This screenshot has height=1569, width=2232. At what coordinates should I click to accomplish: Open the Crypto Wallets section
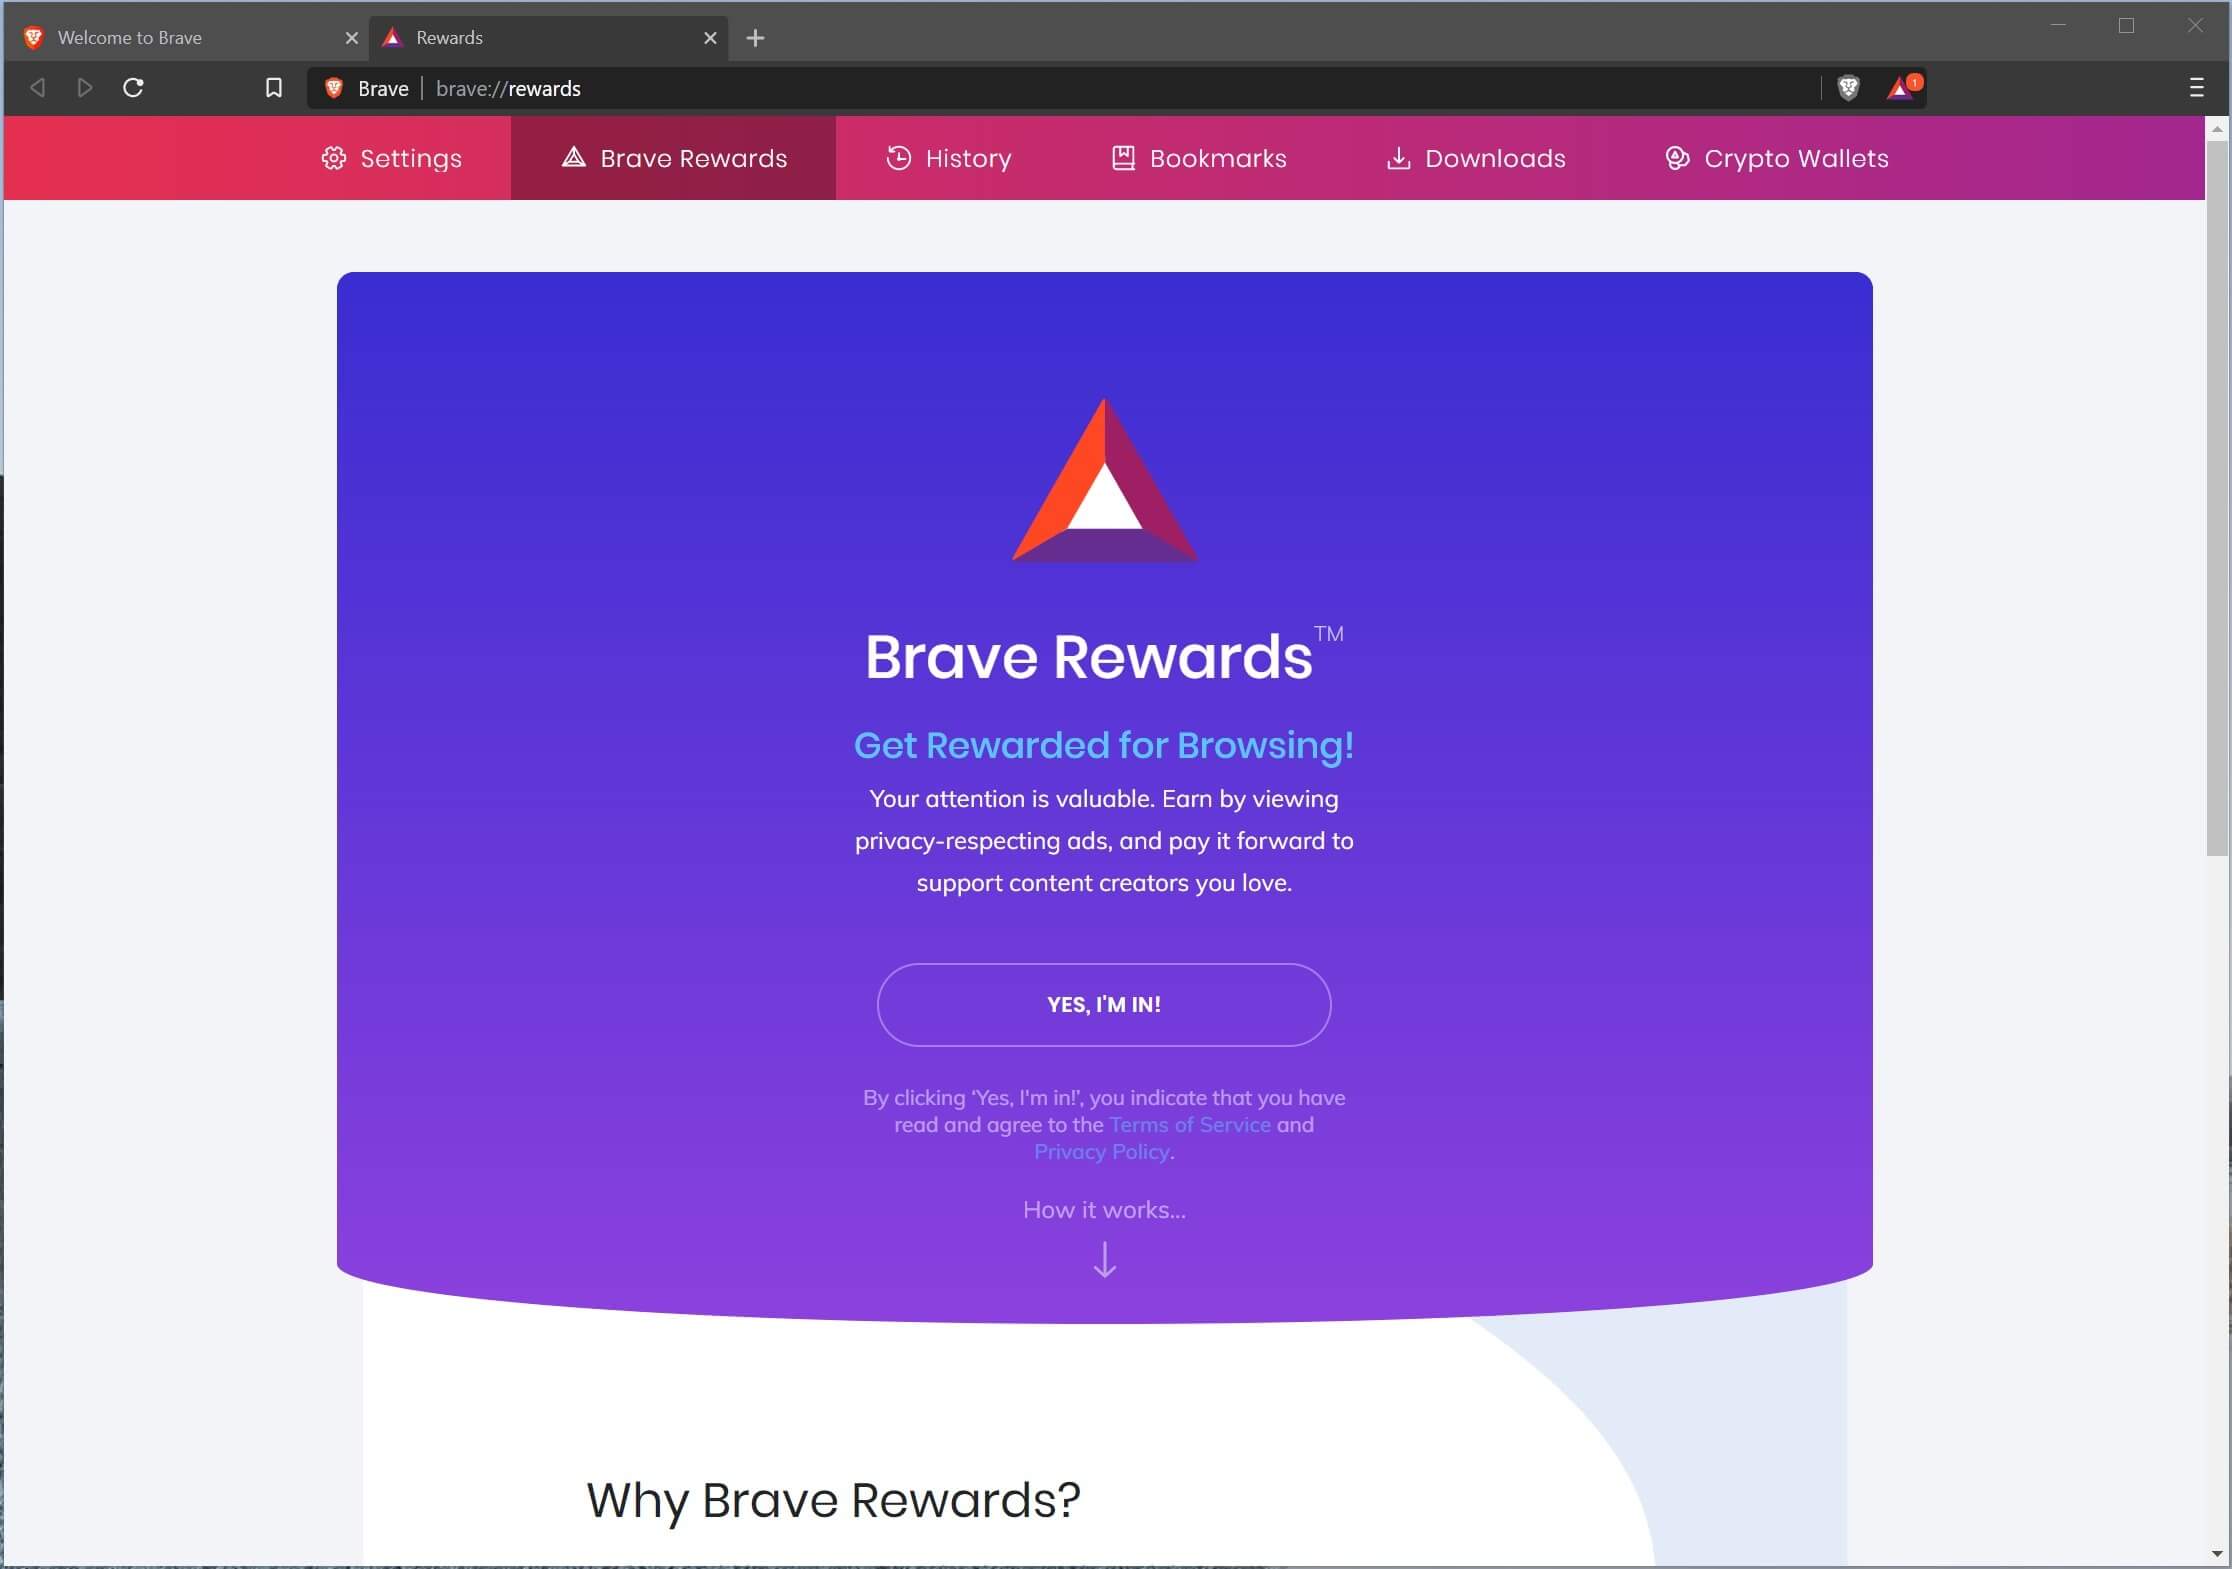pos(1777,158)
